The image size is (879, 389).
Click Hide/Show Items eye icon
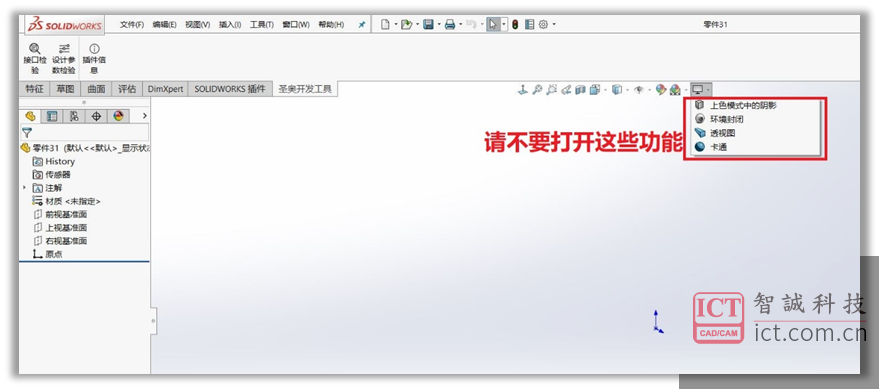click(639, 89)
